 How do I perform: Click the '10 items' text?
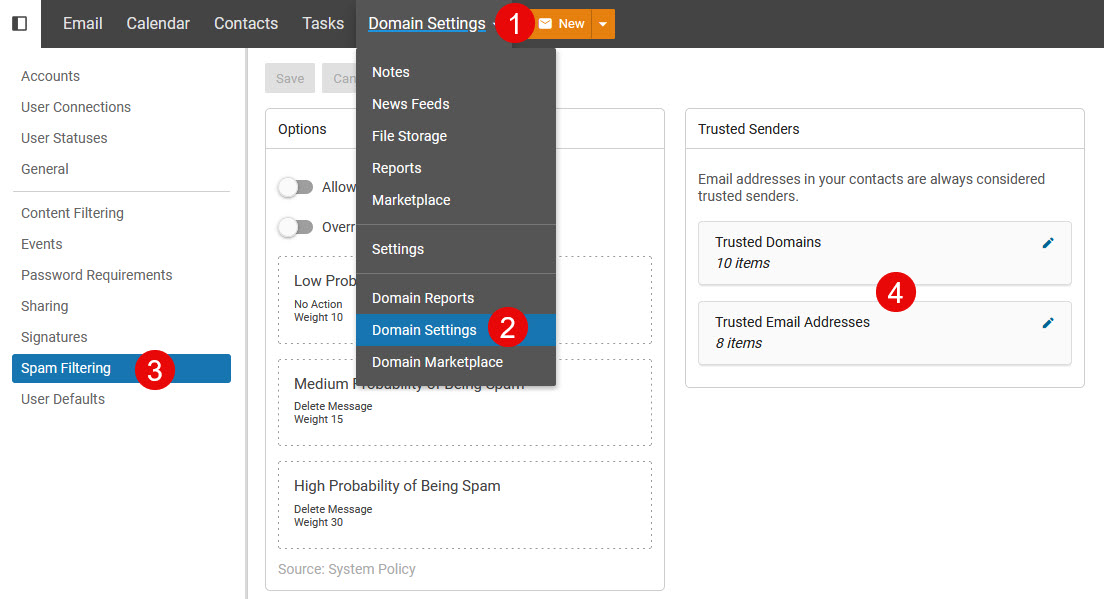742,263
